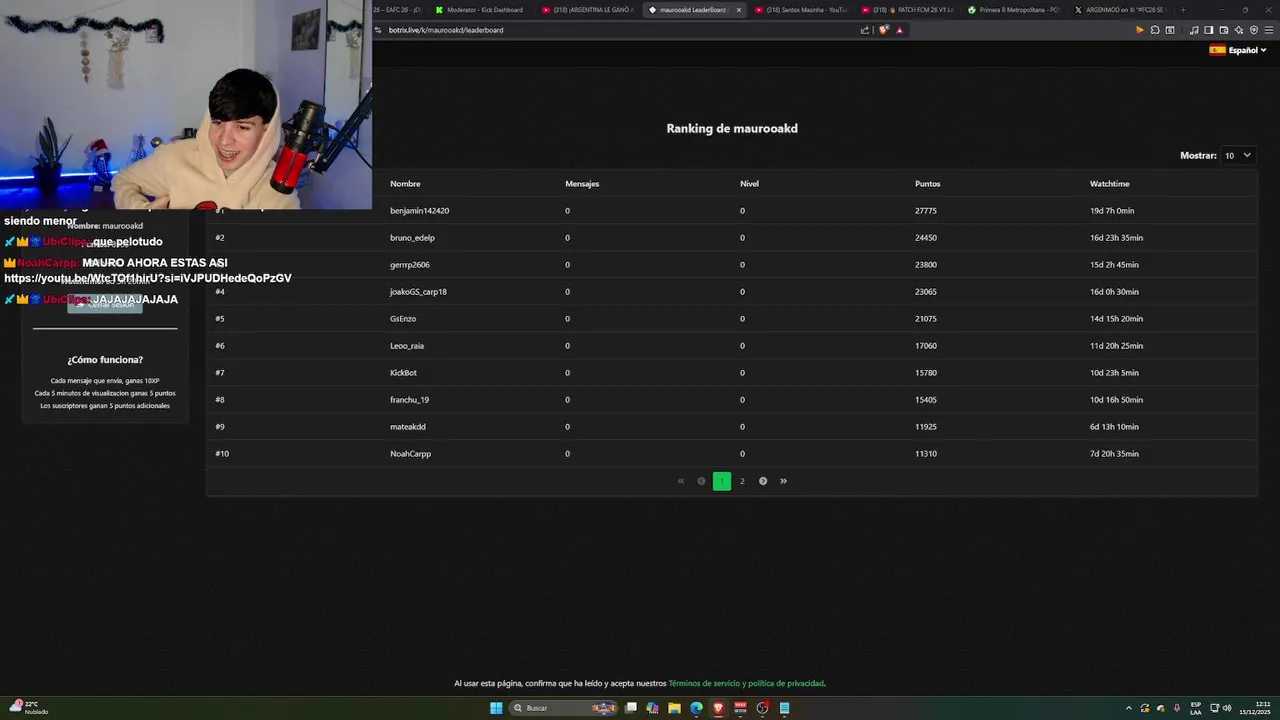Open the Español language dropdown
The width and height of the screenshot is (1280, 720).
coord(1238,50)
